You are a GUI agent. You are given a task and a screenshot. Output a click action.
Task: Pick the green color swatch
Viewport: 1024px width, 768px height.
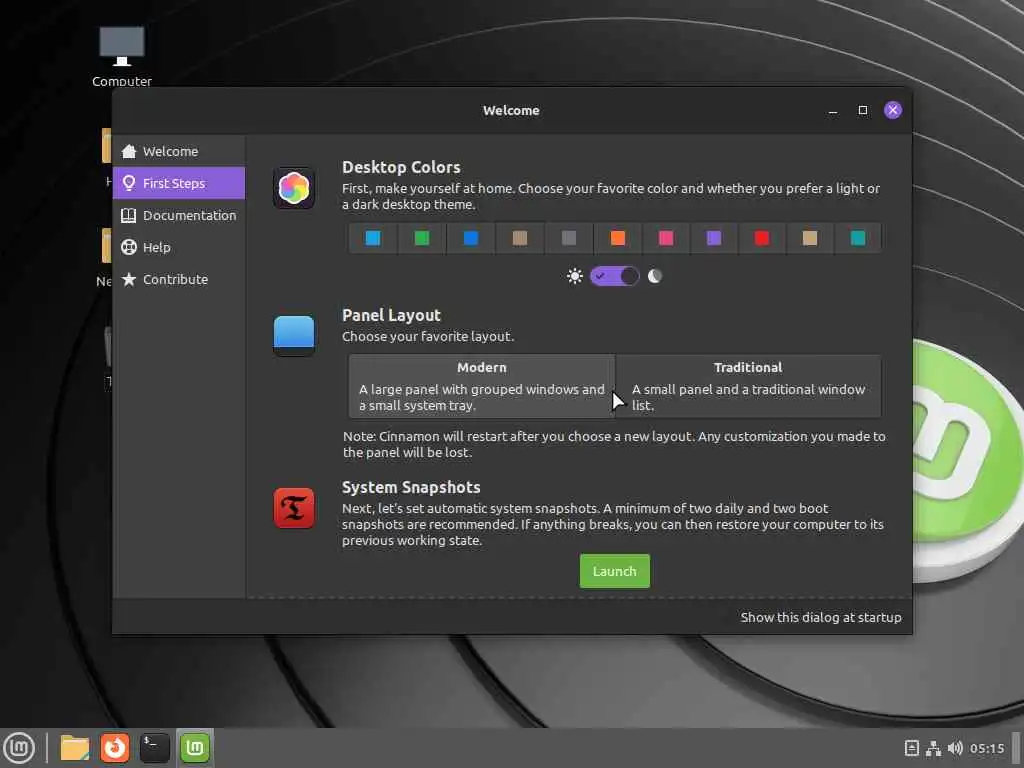click(422, 238)
